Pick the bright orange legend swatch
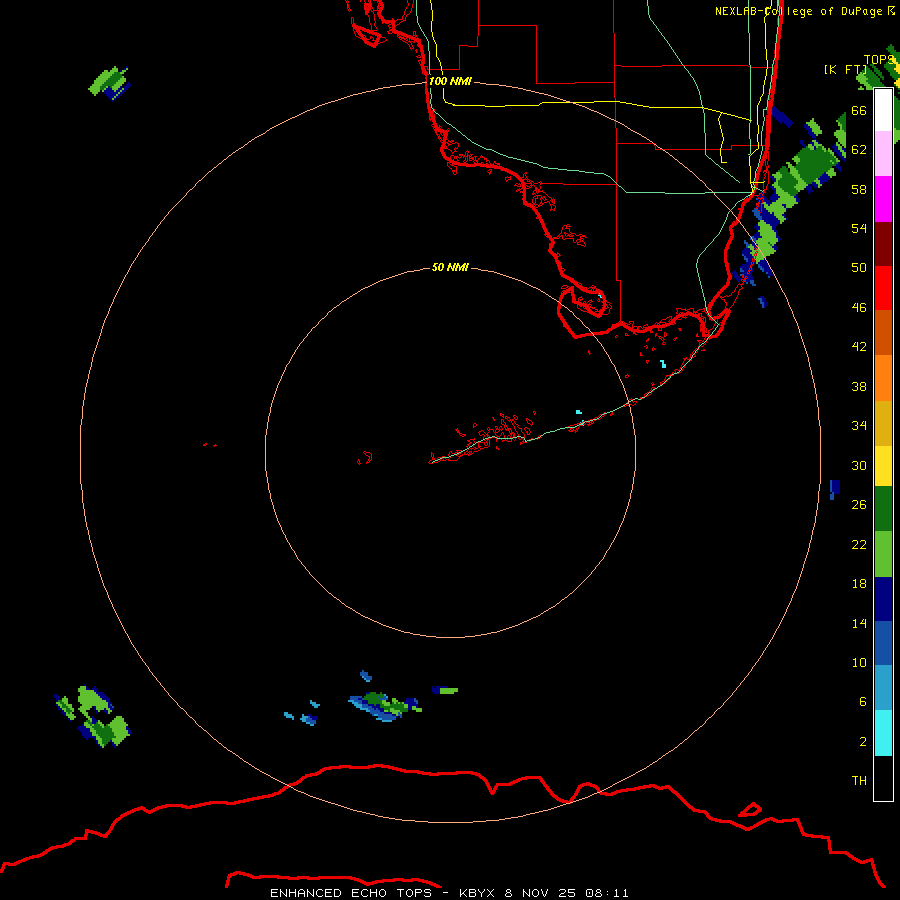 (883, 378)
